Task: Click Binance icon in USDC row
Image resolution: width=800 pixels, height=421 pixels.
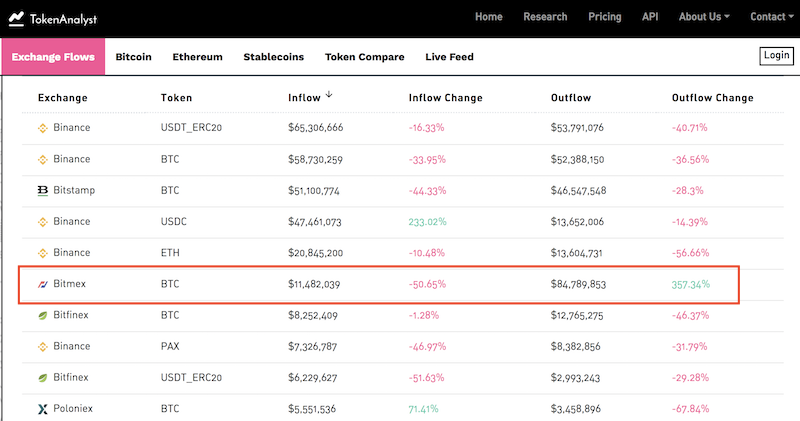Action: click(x=43, y=221)
